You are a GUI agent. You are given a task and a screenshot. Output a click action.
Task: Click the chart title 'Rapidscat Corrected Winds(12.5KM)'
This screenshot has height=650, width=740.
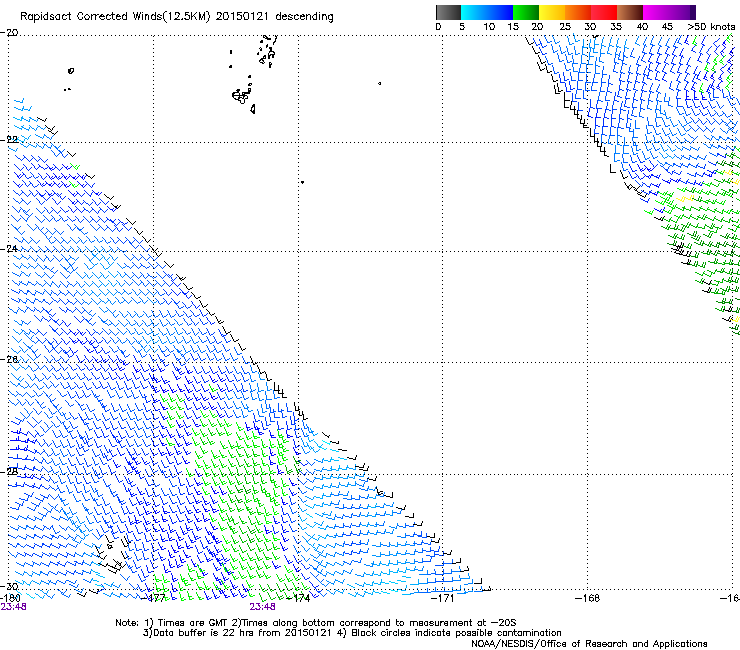click(x=115, y=17)
